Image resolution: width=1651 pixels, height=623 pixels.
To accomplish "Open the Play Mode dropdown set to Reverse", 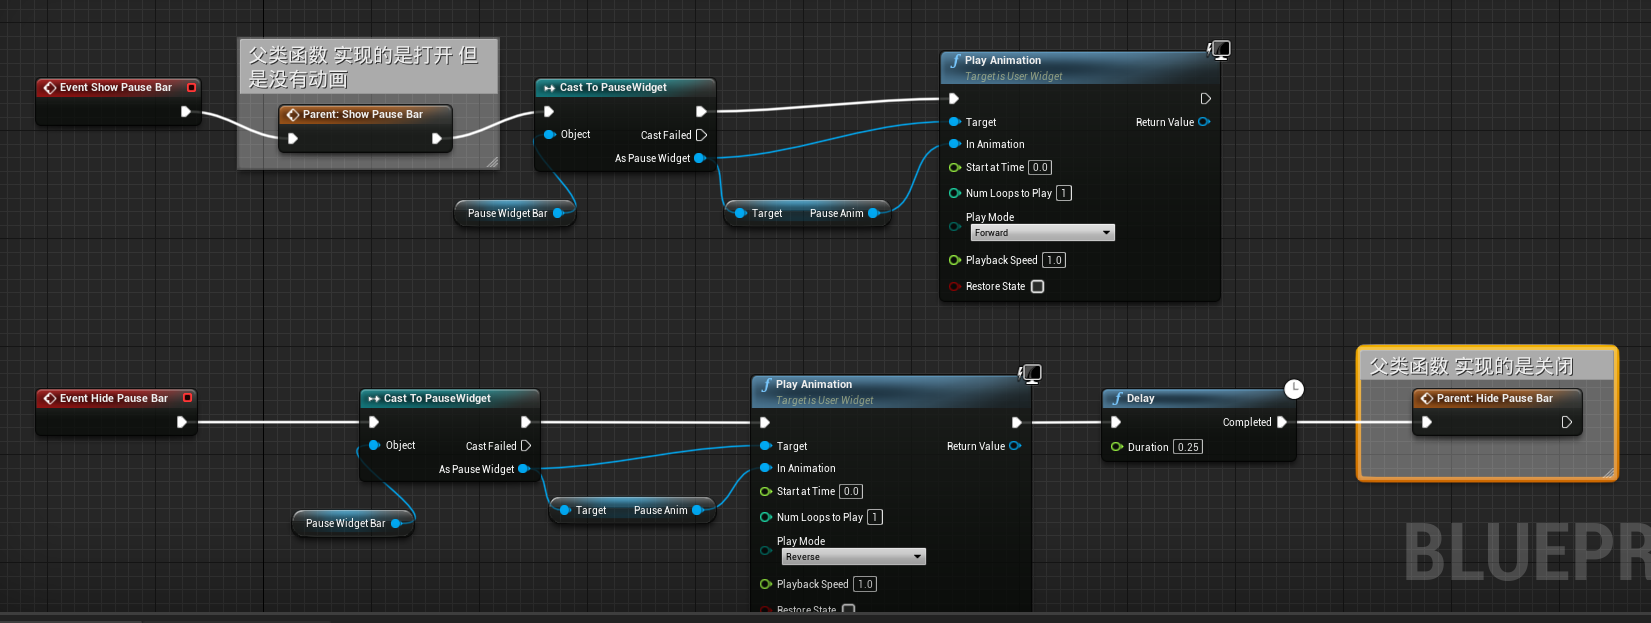I will [x=853, y=557].
